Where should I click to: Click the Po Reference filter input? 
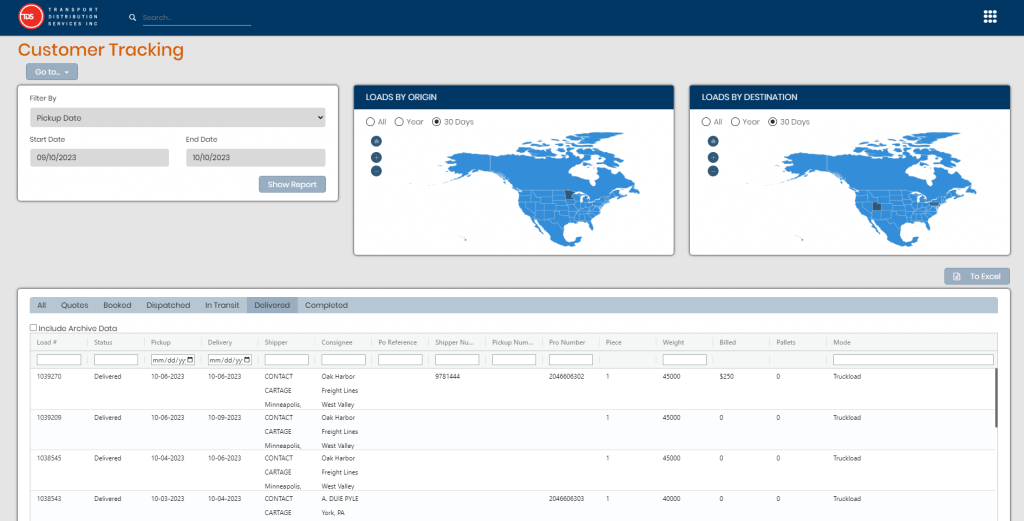(x=400, y=360)
